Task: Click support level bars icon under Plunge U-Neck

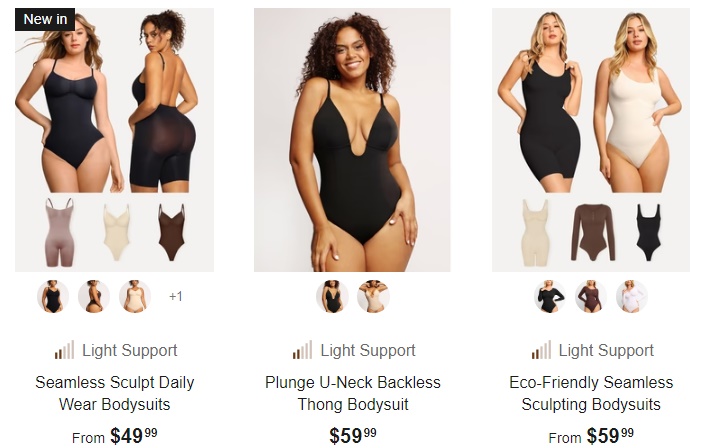Action: (x=302, y=350)
